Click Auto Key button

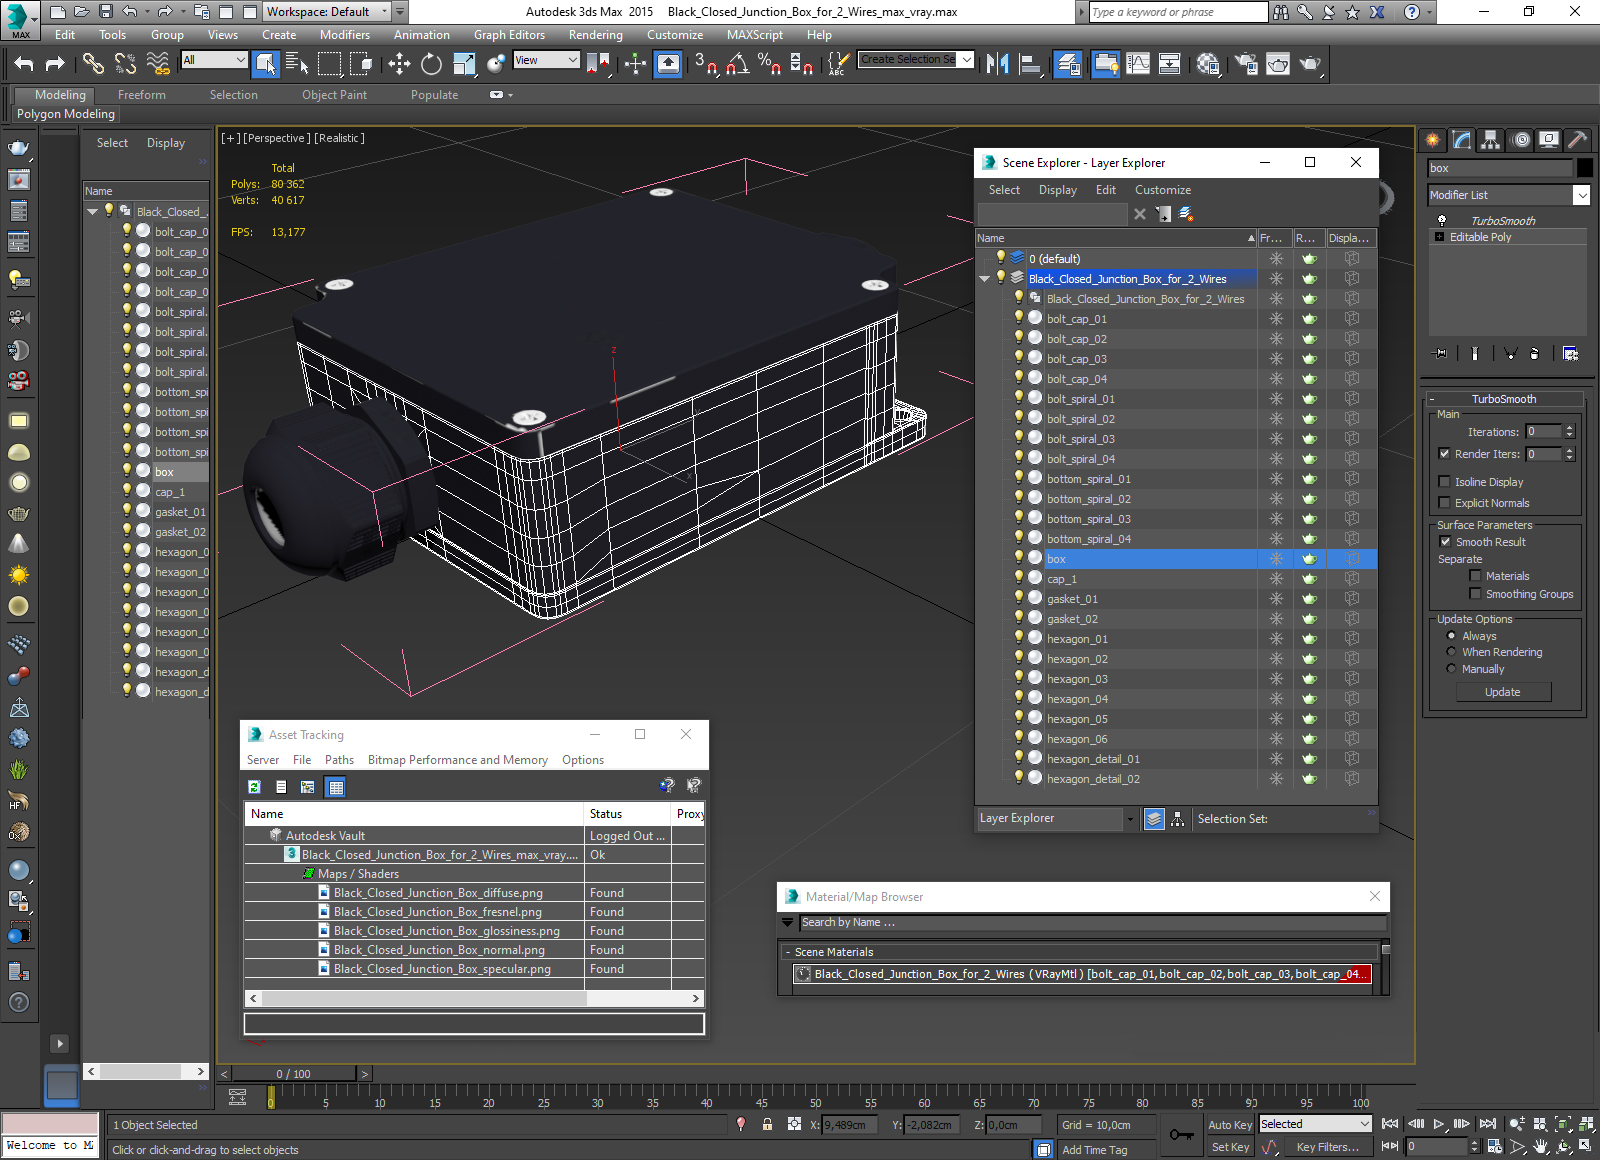(1229, 1125)
